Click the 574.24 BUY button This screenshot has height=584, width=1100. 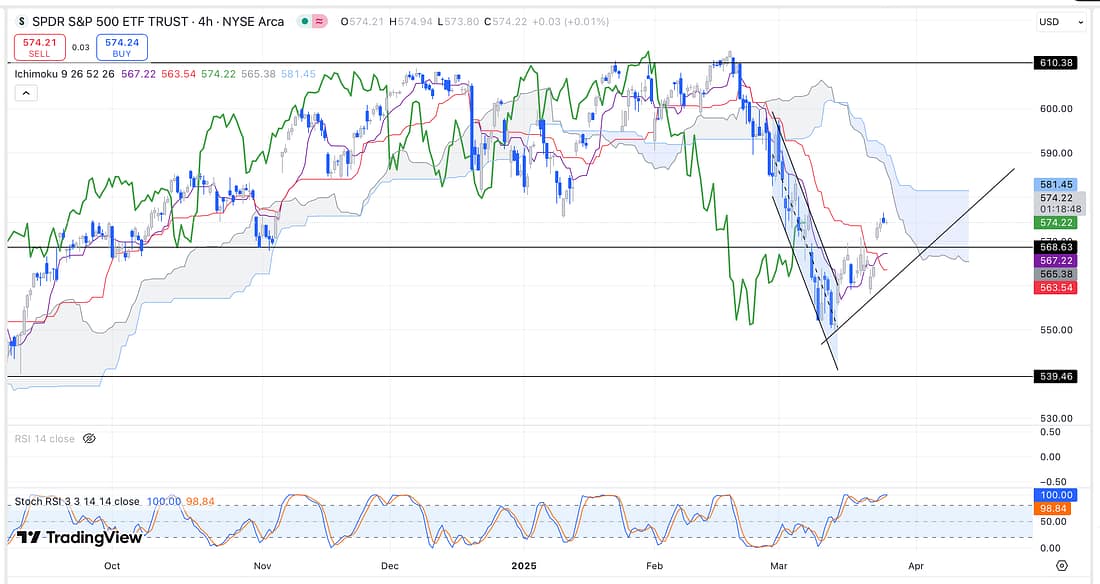pyautogui.click(x=126, y=47)
